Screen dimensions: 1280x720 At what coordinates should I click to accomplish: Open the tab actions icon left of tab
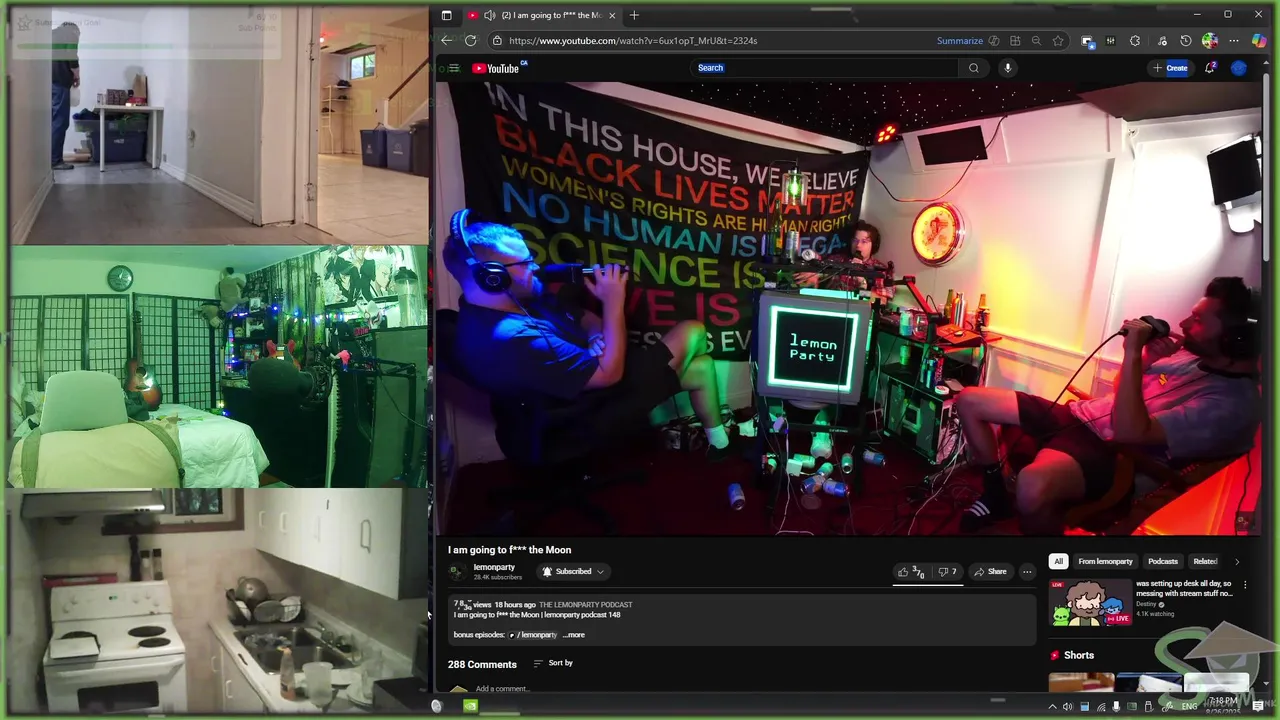click(x=446, y=15)
